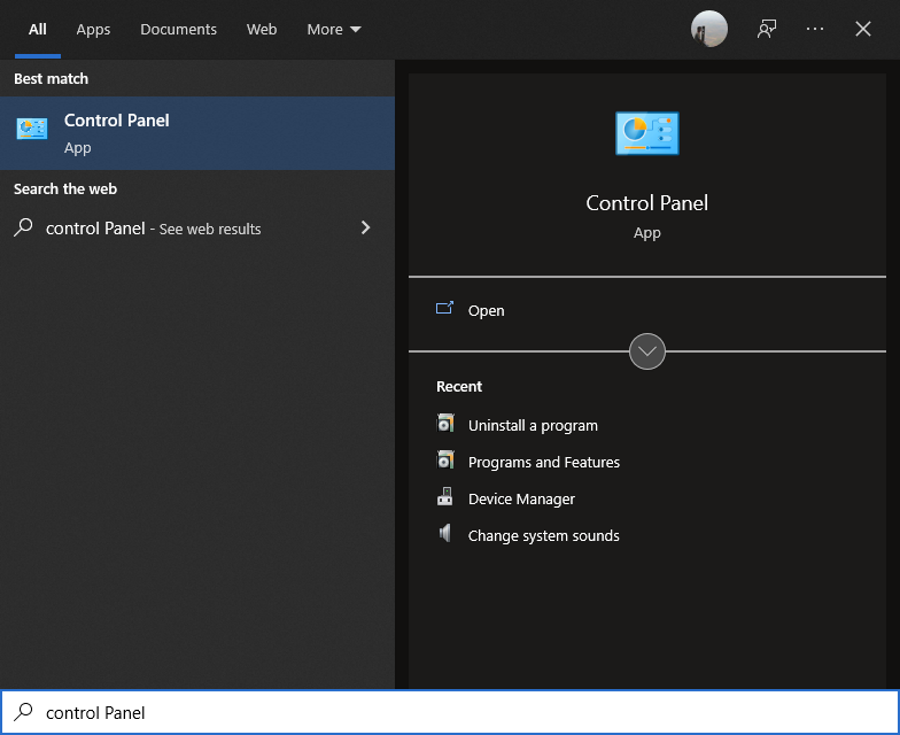Open the three-dot options menu
Viewport: 900px width, 735px height.
pos(814,29)
